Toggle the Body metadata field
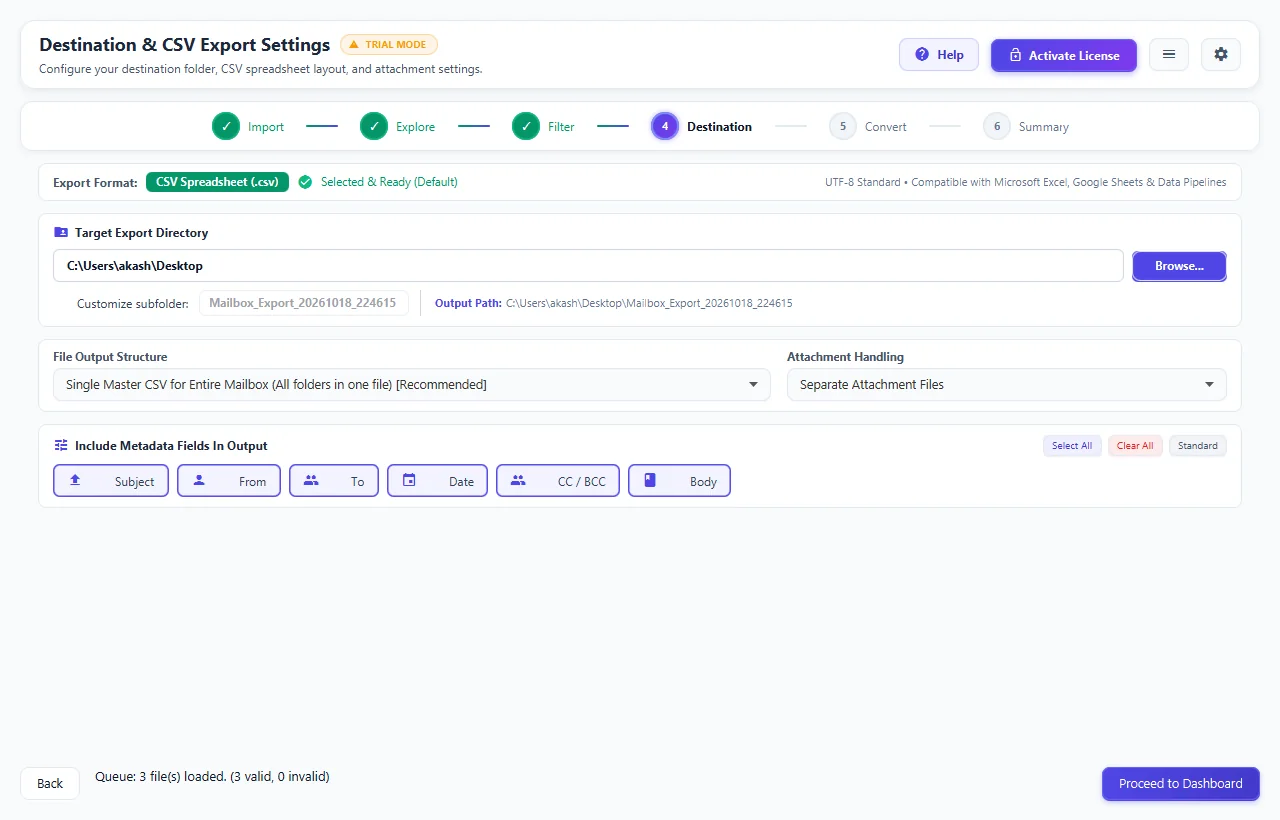 coord(679,481)
